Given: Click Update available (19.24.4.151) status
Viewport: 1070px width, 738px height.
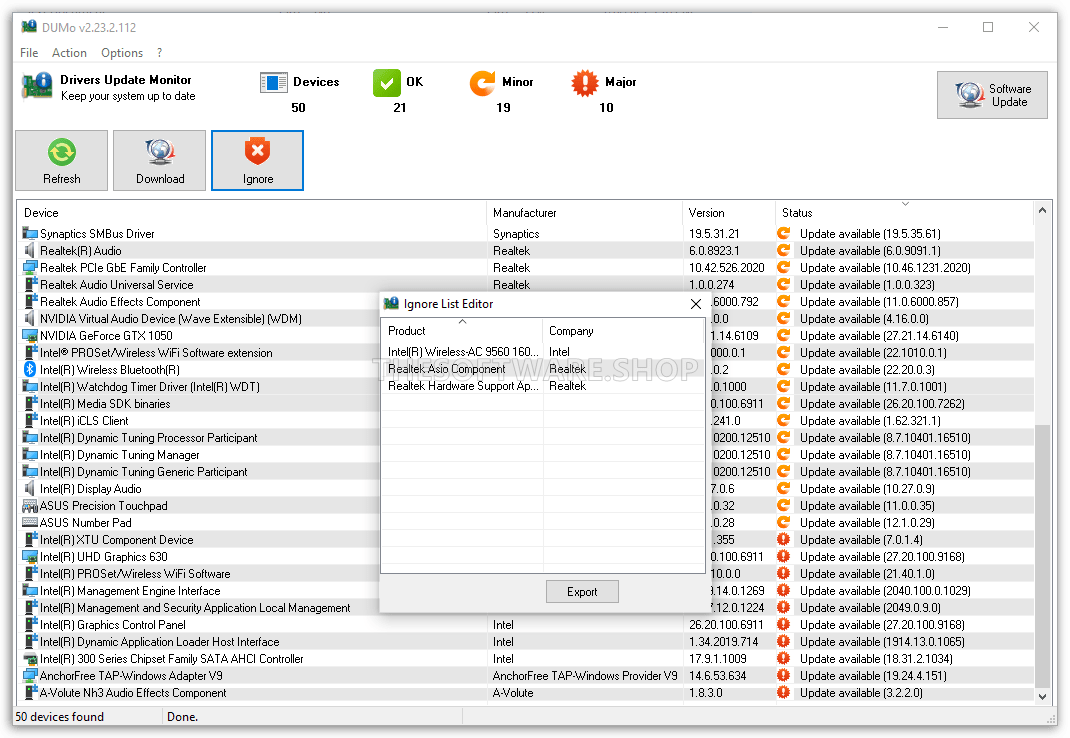Looking at the screenshot, I should 873,676.
